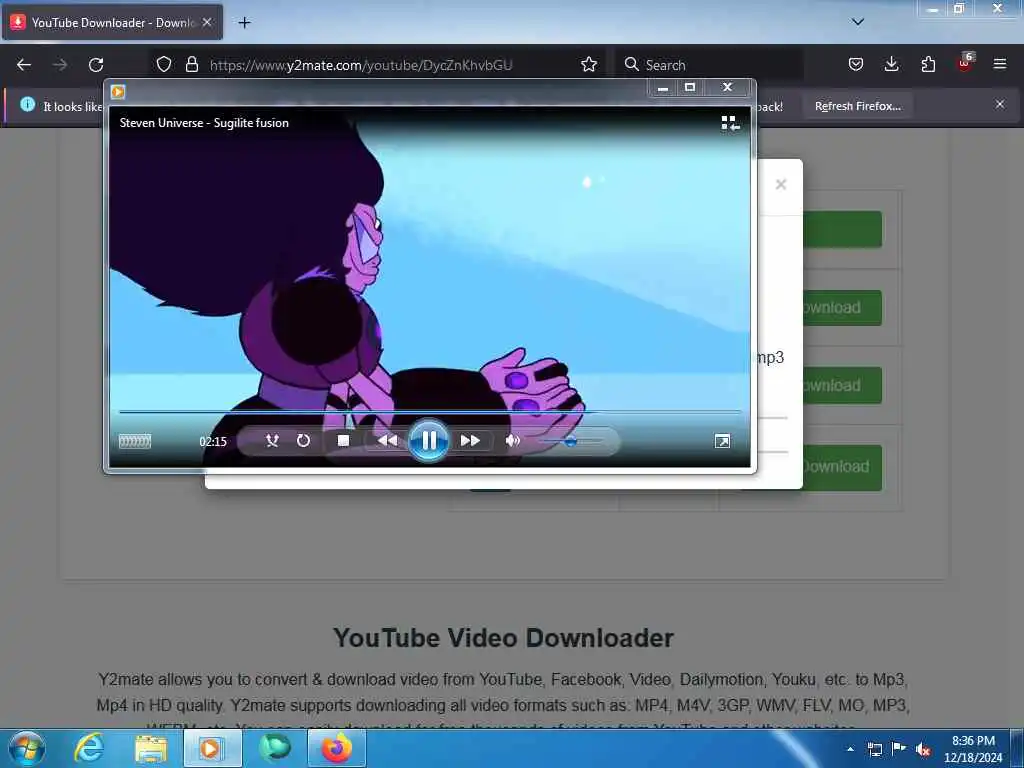Close the YouTube Downloader tab

click(207, 22)
